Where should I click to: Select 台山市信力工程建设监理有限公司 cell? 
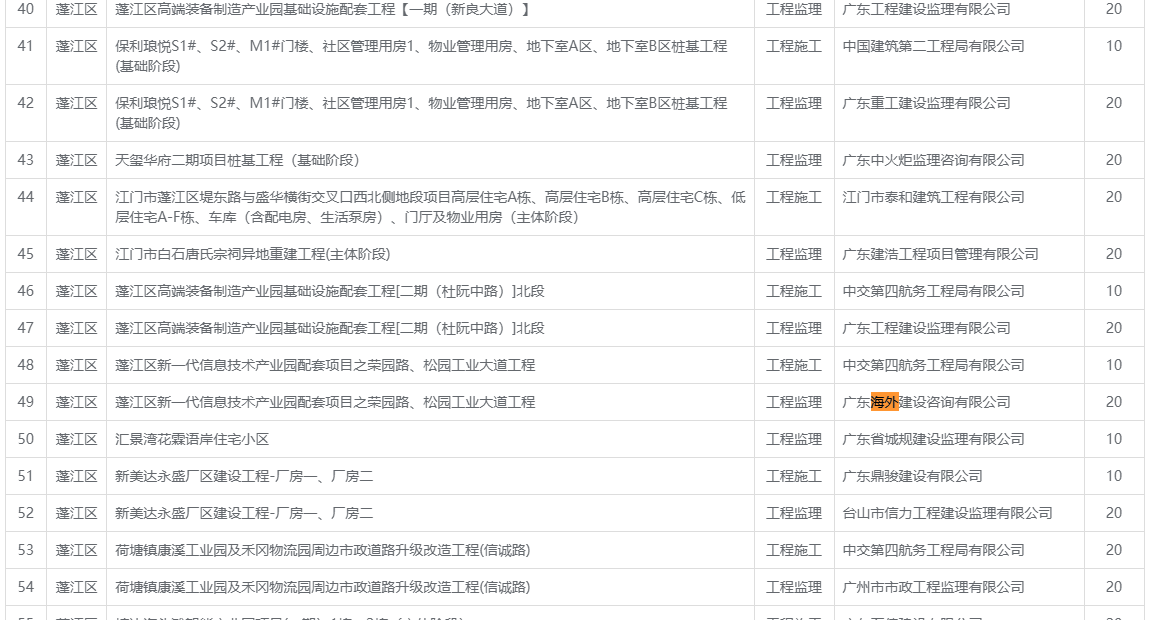[x=947, y=513]
